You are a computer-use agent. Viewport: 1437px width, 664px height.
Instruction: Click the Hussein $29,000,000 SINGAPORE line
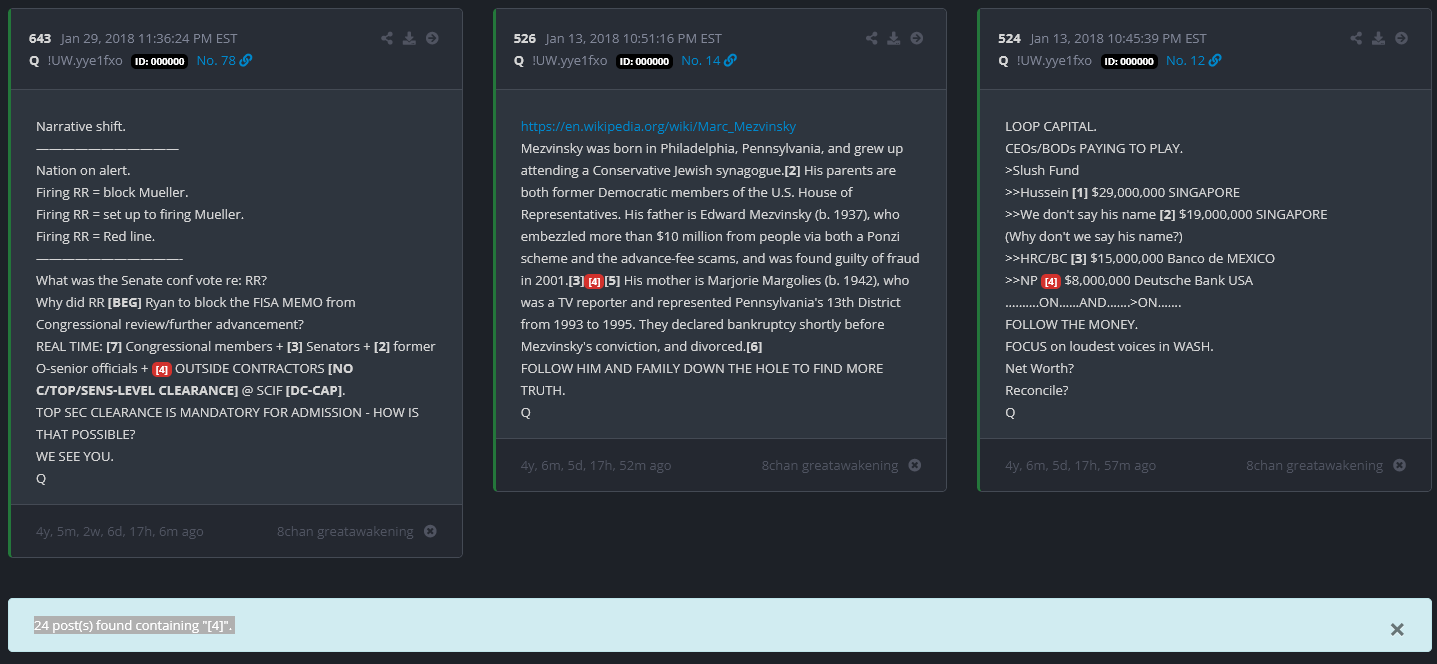point(1122,192)
